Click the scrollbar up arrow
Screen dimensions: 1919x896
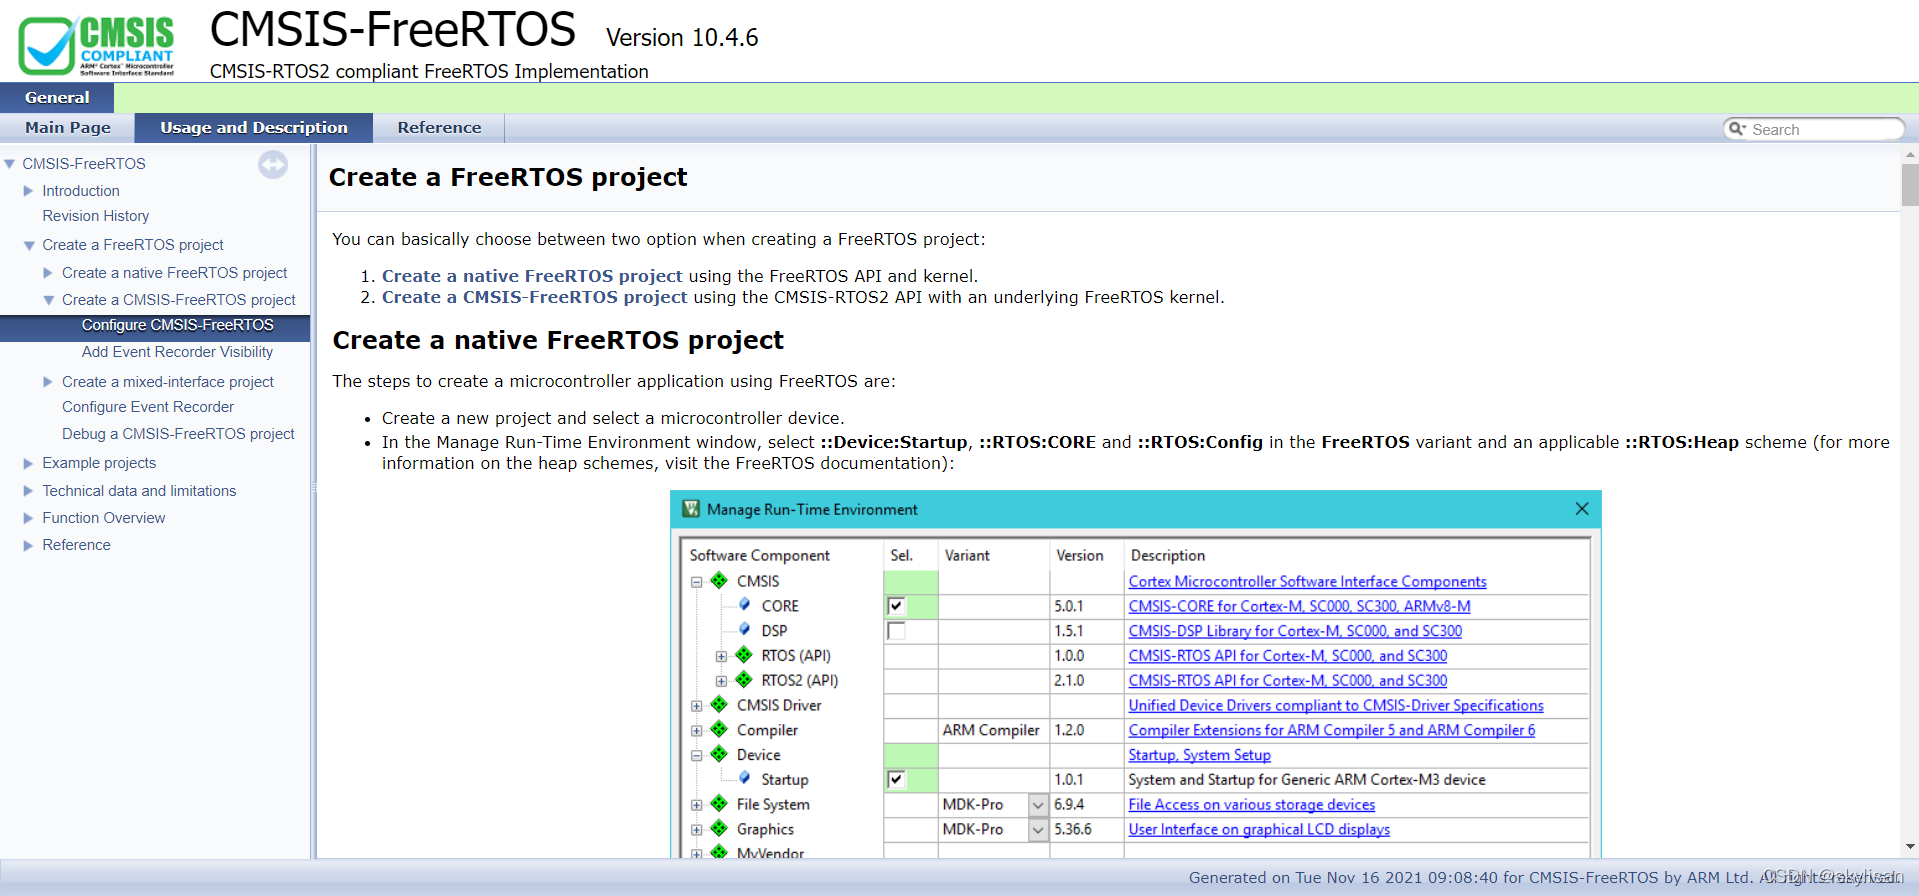click(x=1910, y=155)
